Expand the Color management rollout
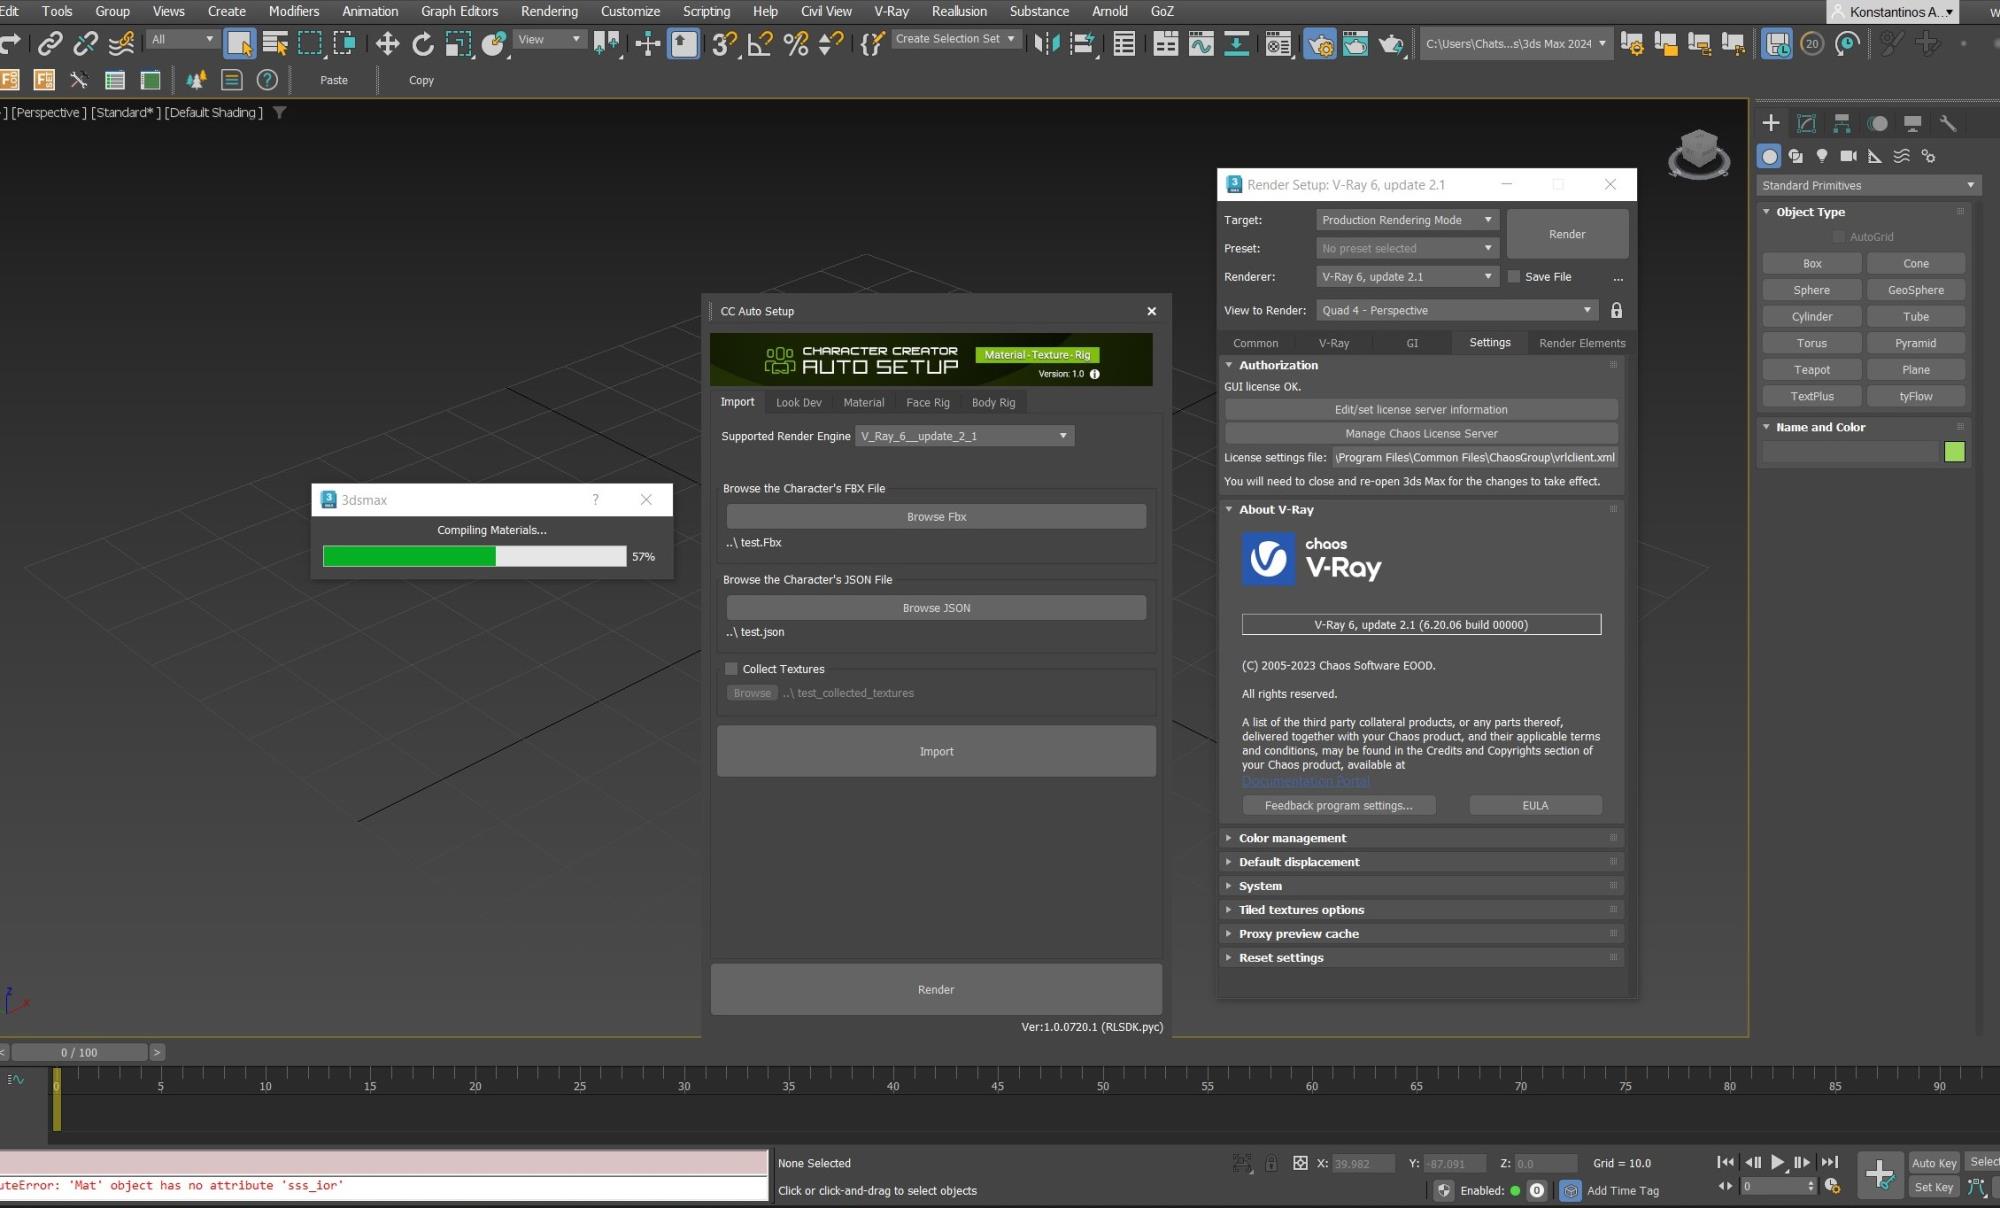This screenshot has height=1208, width=2000. (x=1421, y=838)
